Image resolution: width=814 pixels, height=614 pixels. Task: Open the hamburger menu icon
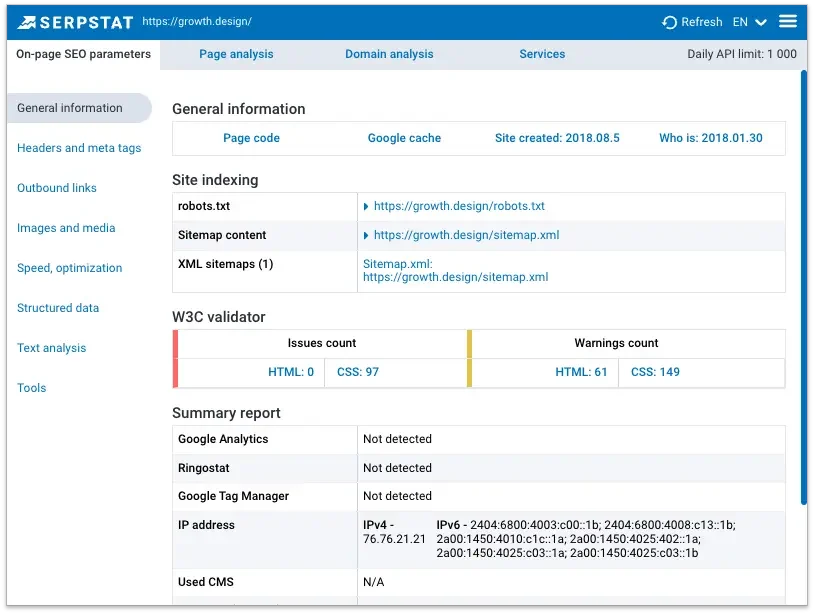(x=787, y=21)
